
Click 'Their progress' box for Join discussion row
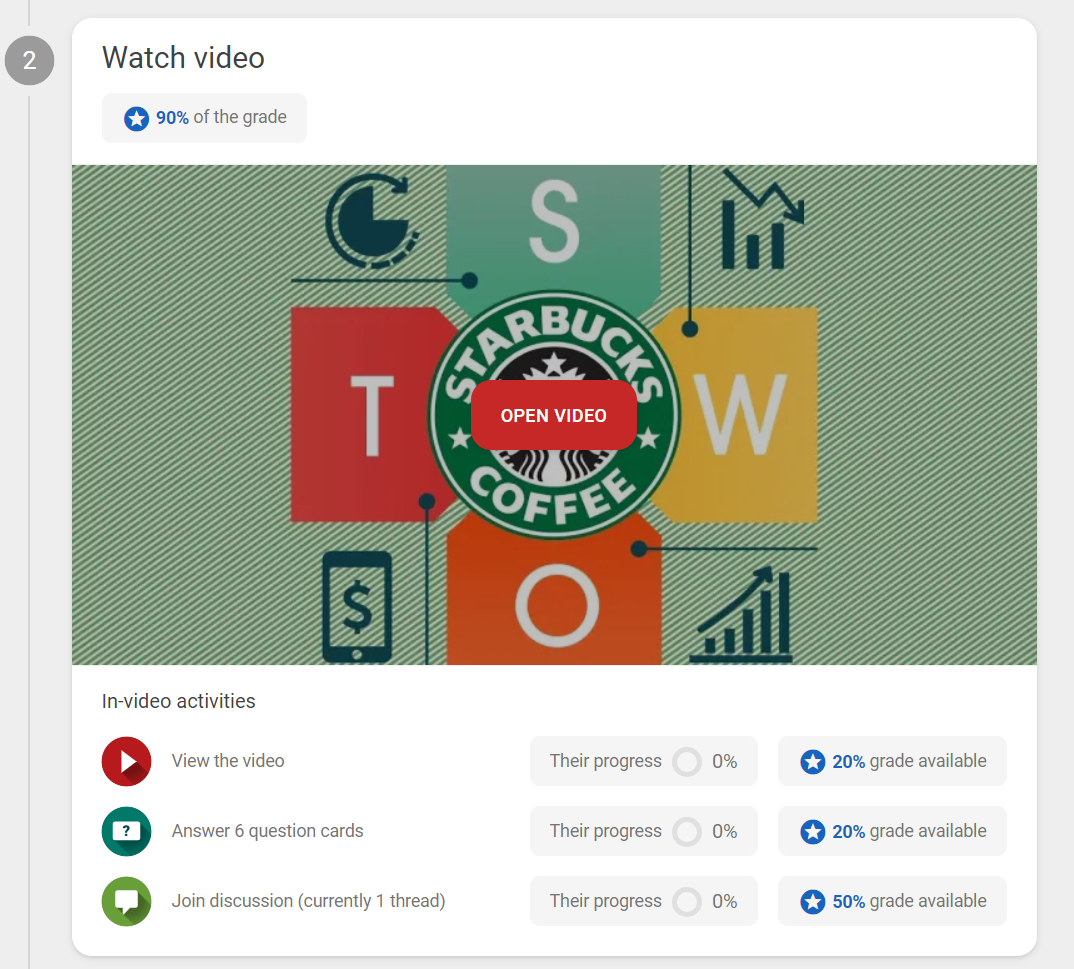[644, 901]
